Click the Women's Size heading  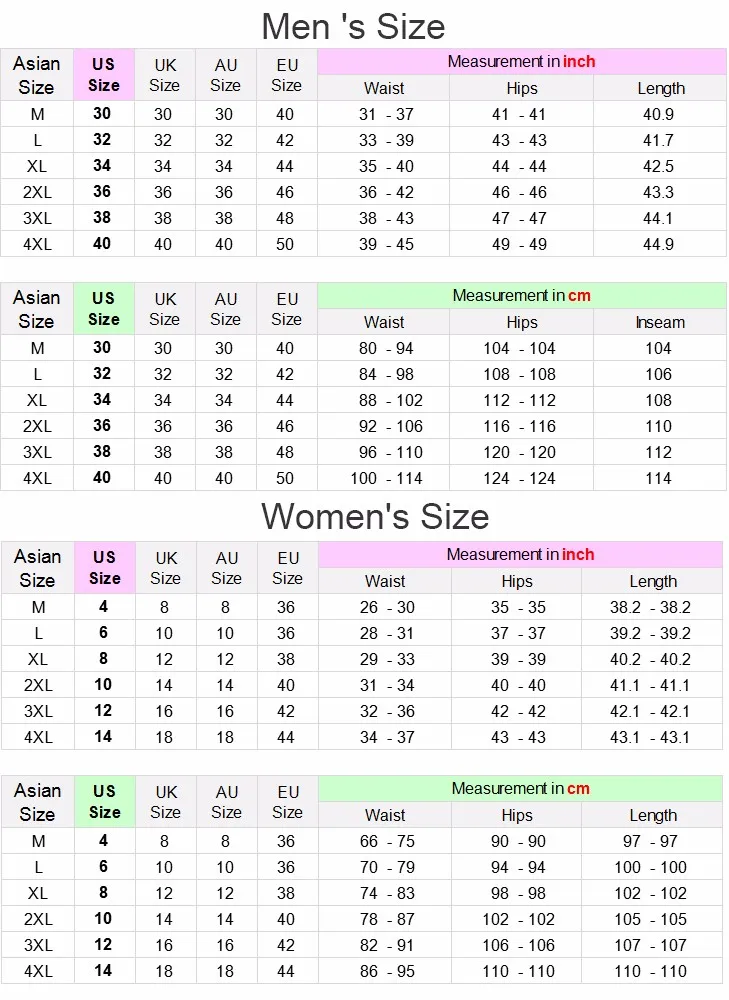pos(375,516)
